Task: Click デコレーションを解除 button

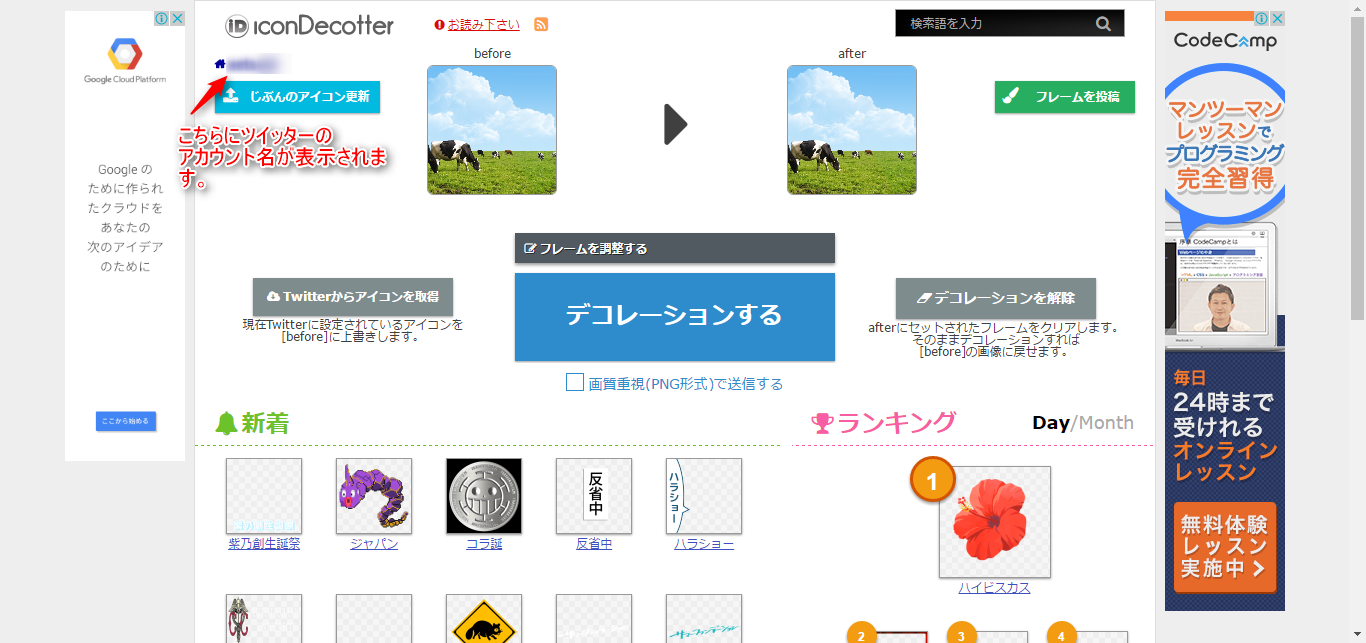Action: click(996, 298)
